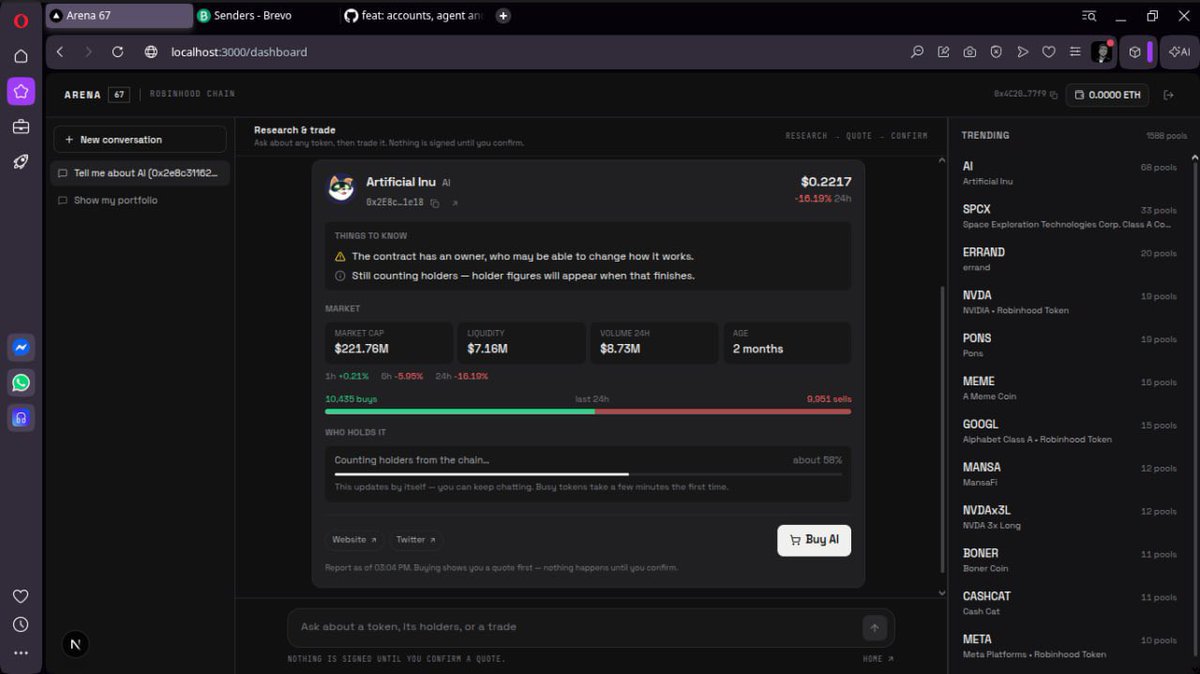This screenshot has width=1200, height=674.
Task: Open the Show my portfolio conversation
Action: 140,200
